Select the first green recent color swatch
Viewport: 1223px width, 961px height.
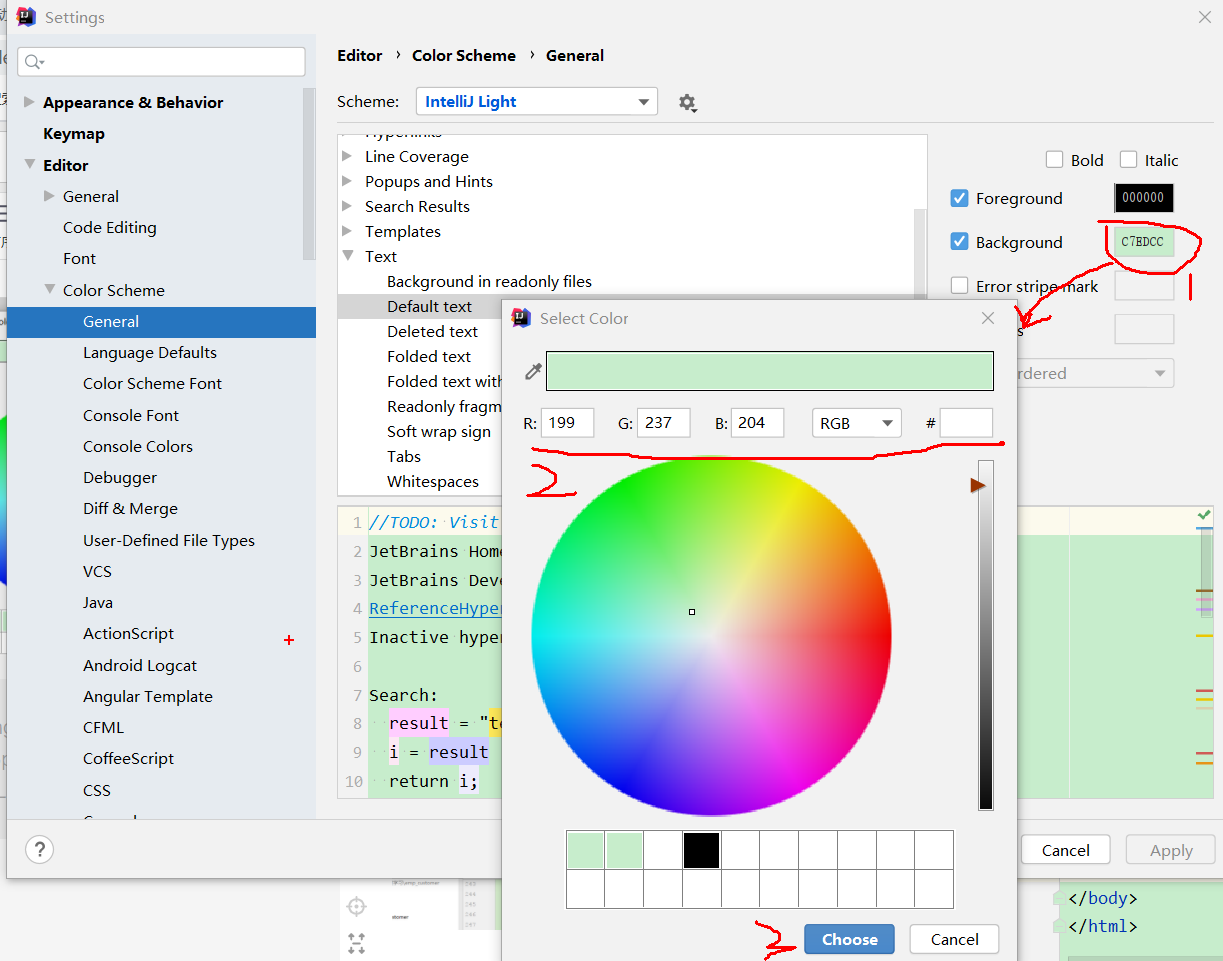pyautogui.click(x=585, y=850)
